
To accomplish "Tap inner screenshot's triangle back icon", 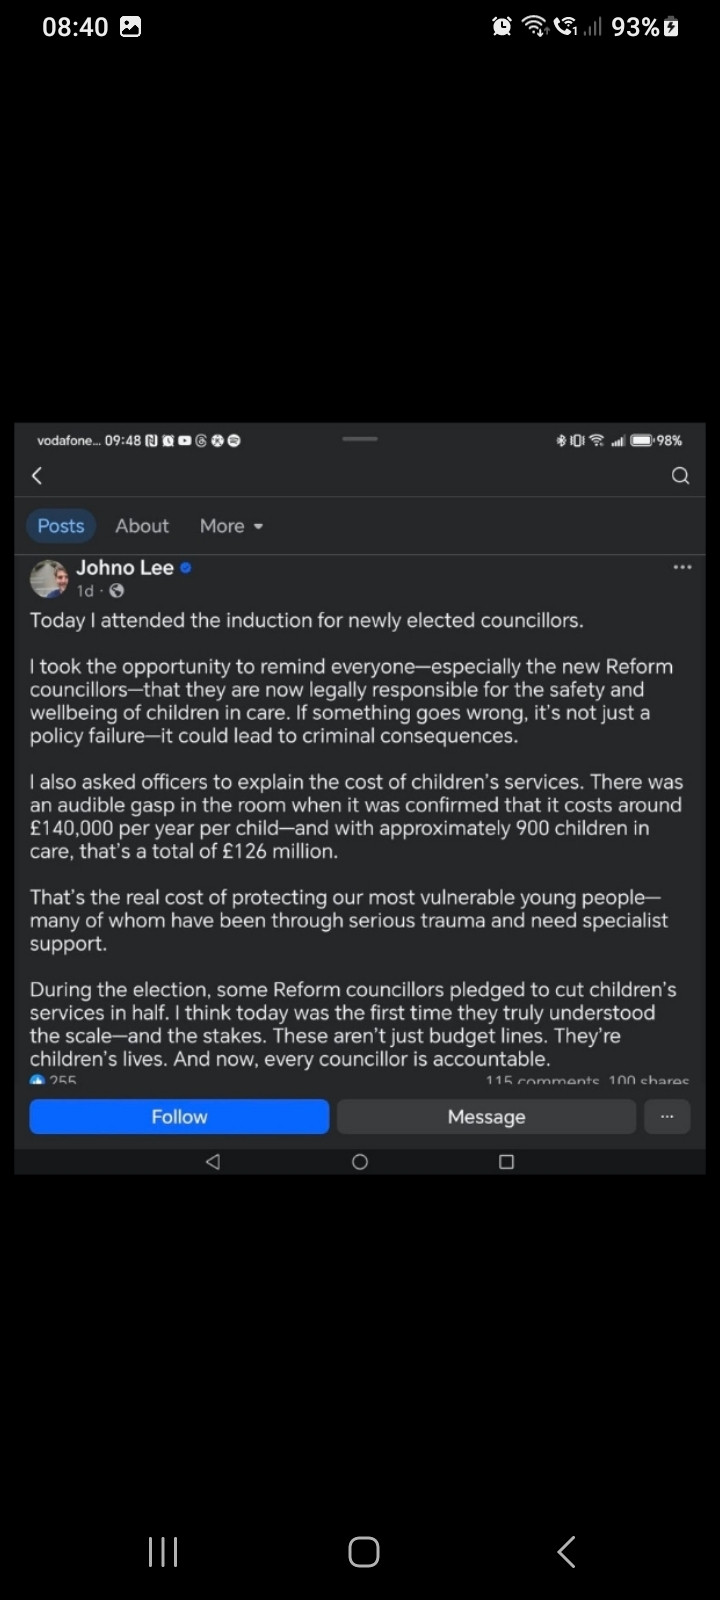I will [212, 1161].
